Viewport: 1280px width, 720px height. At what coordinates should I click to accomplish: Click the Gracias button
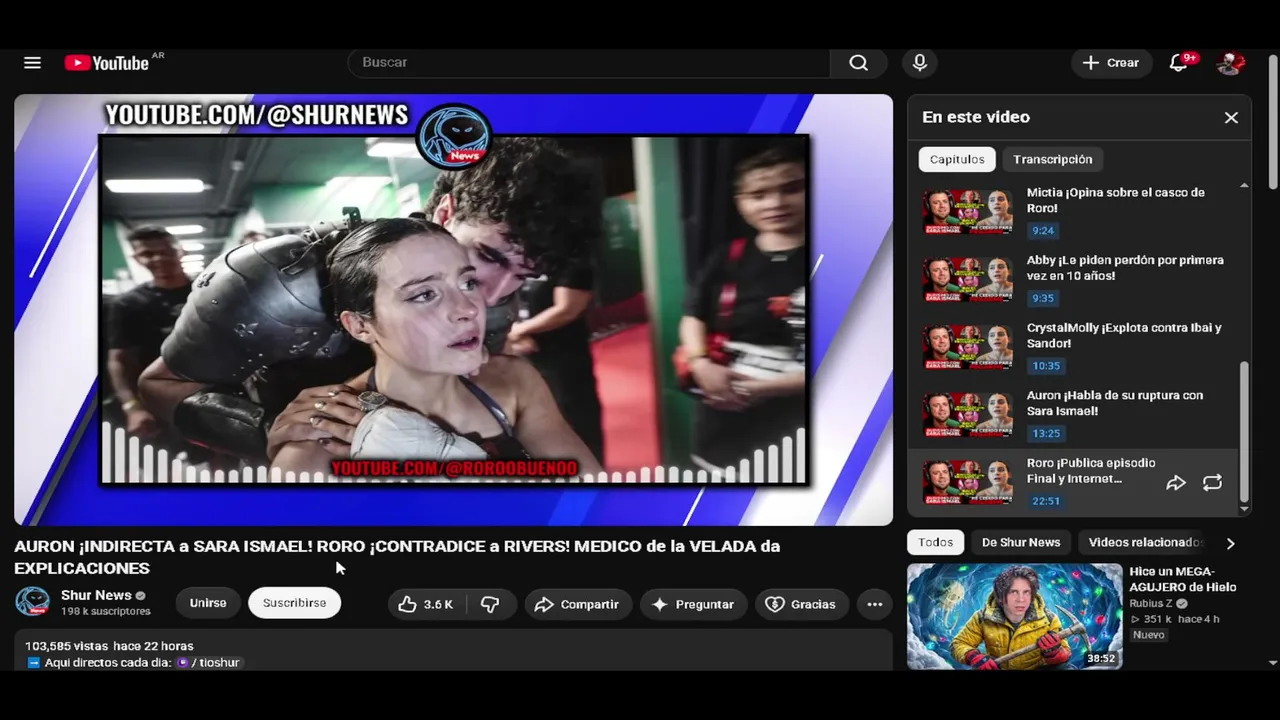[801, 604]
